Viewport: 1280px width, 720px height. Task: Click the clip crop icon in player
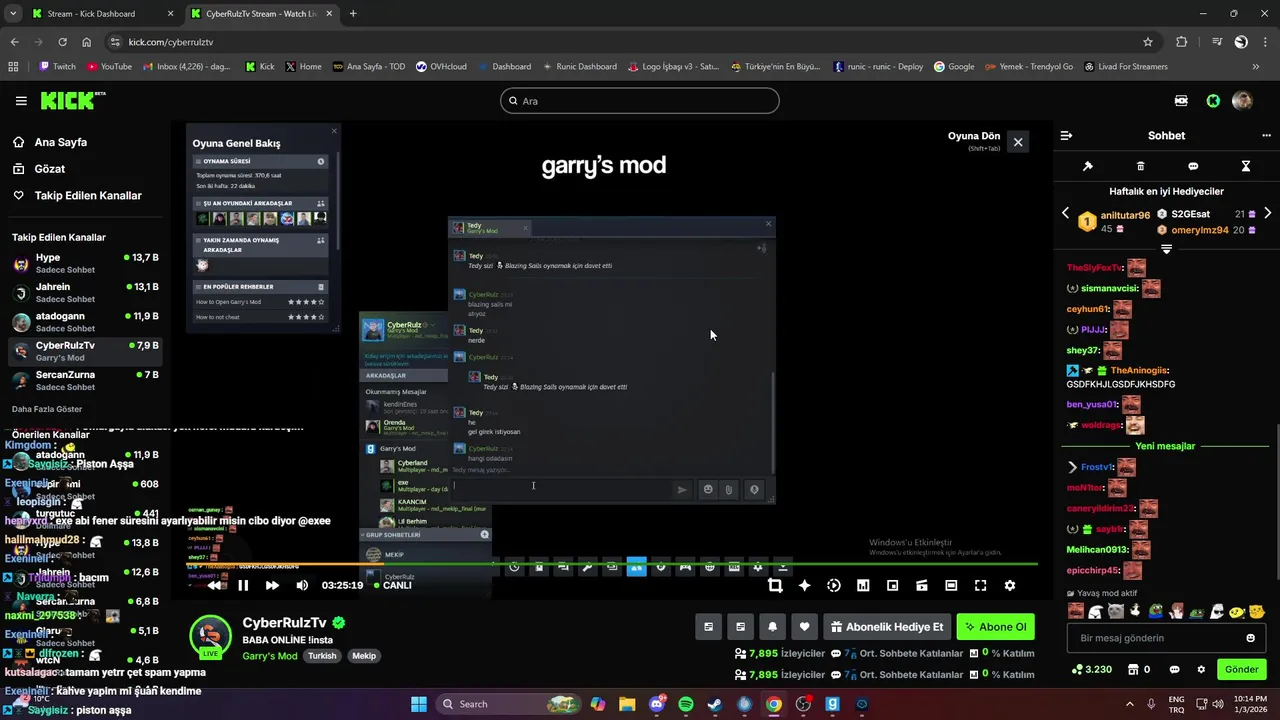point(775,586)
